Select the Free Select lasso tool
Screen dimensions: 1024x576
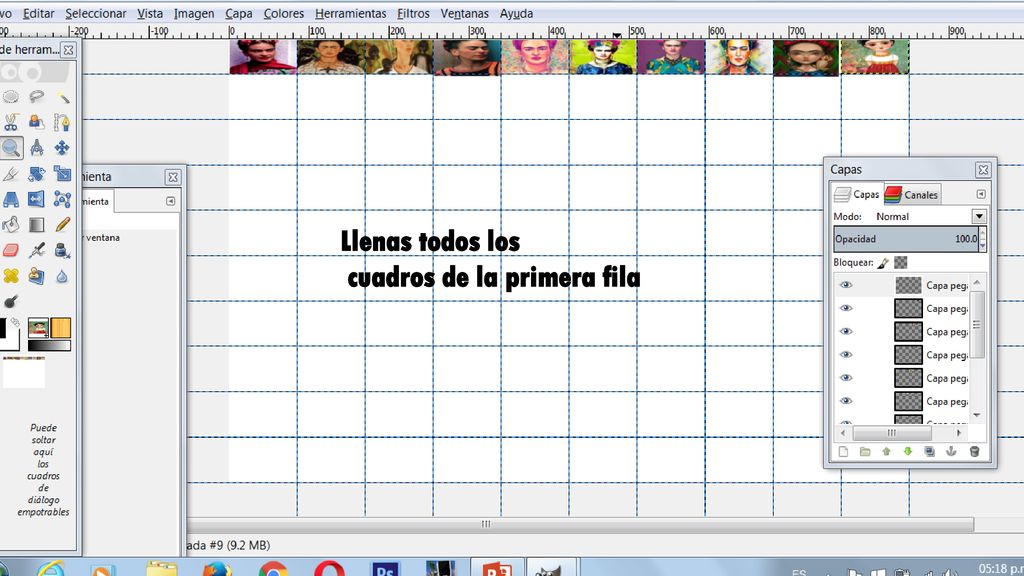click(x=37, y=97)
